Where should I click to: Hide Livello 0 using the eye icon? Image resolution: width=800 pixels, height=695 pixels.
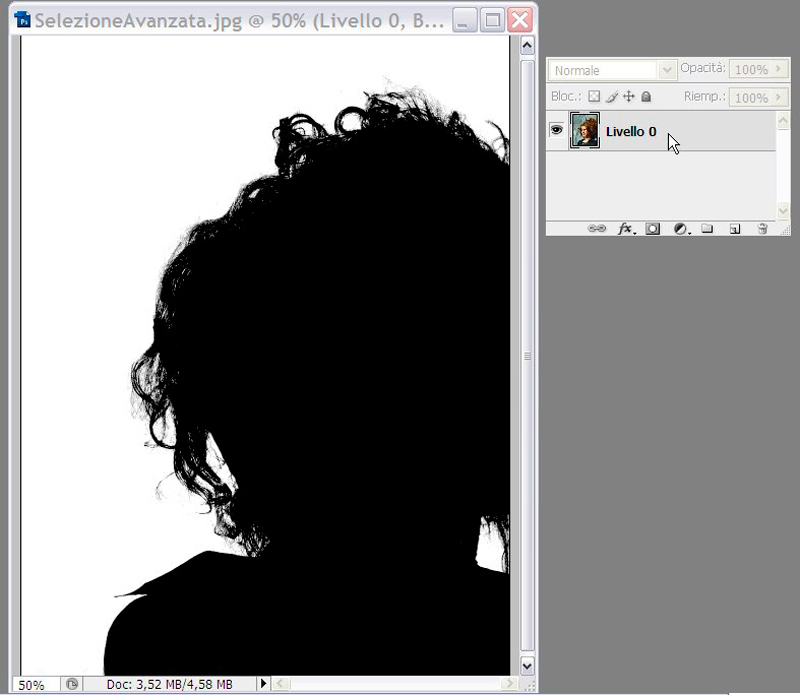tap(557, 130)
